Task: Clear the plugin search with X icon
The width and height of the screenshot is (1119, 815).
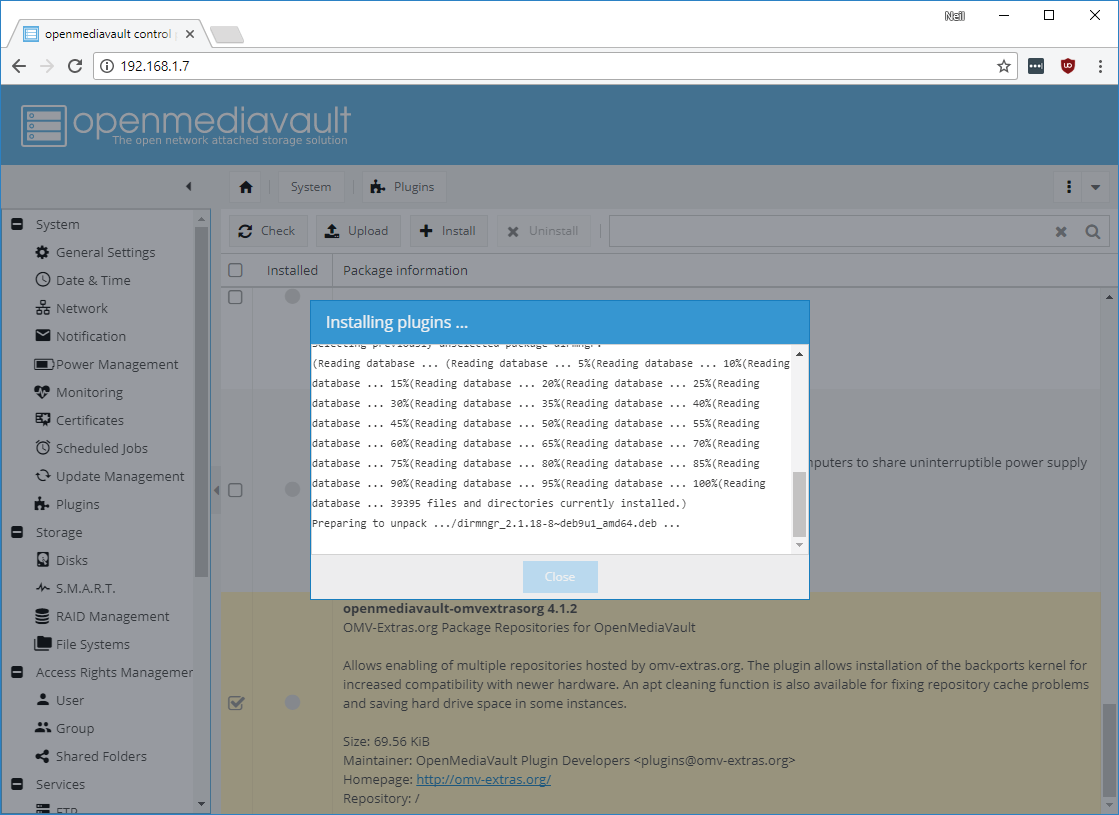Action: tap(1061, 231)
